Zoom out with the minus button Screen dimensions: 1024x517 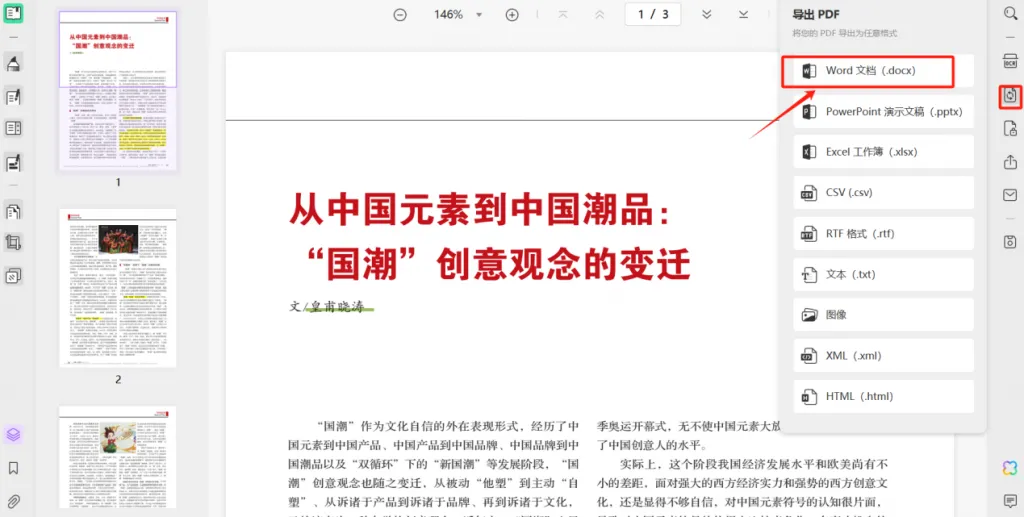tap(400, 14)
